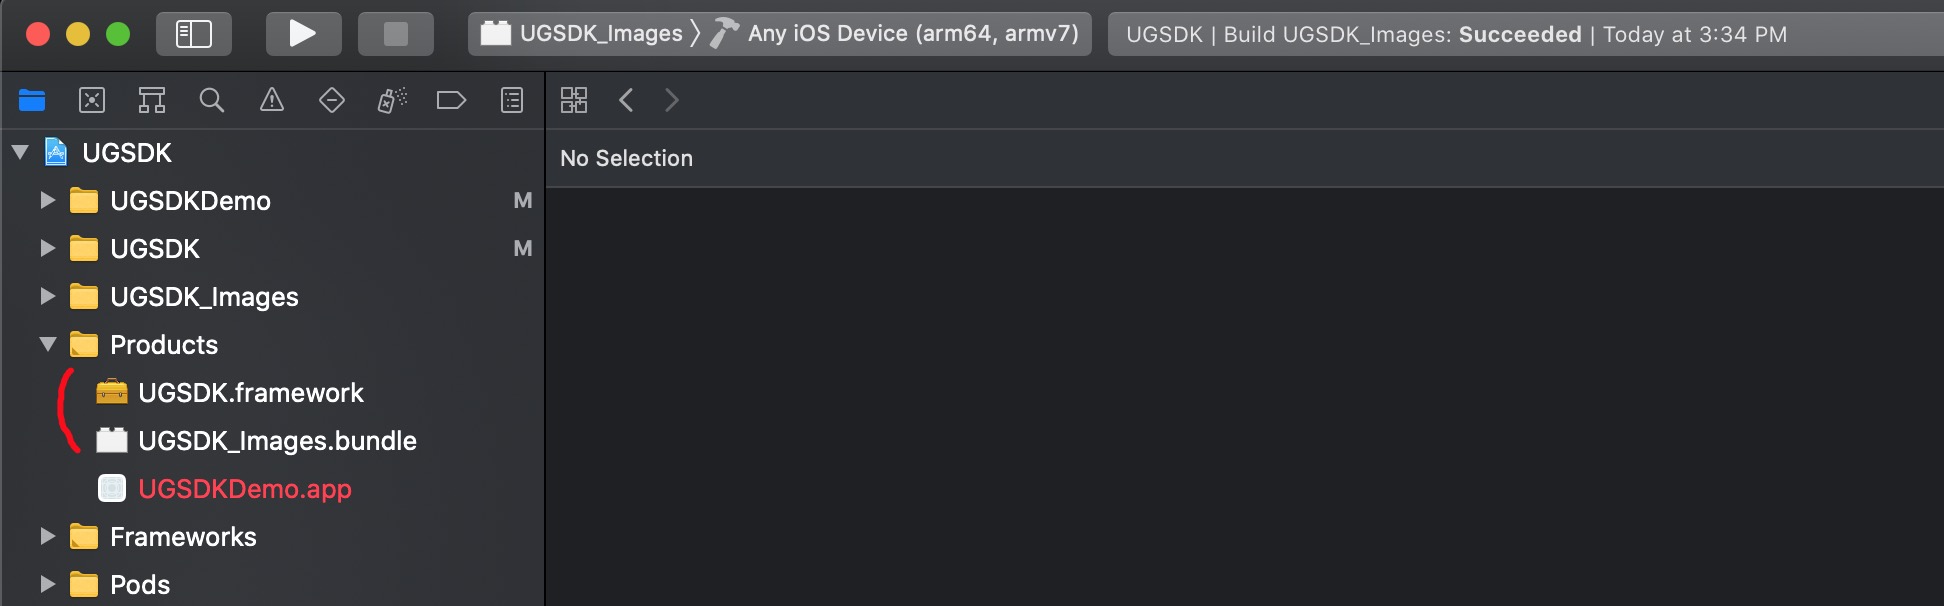Viewport: 1944px width, 606px height.
Task: Choose the UGSDK_Images scheme selector
Action: 582,34
